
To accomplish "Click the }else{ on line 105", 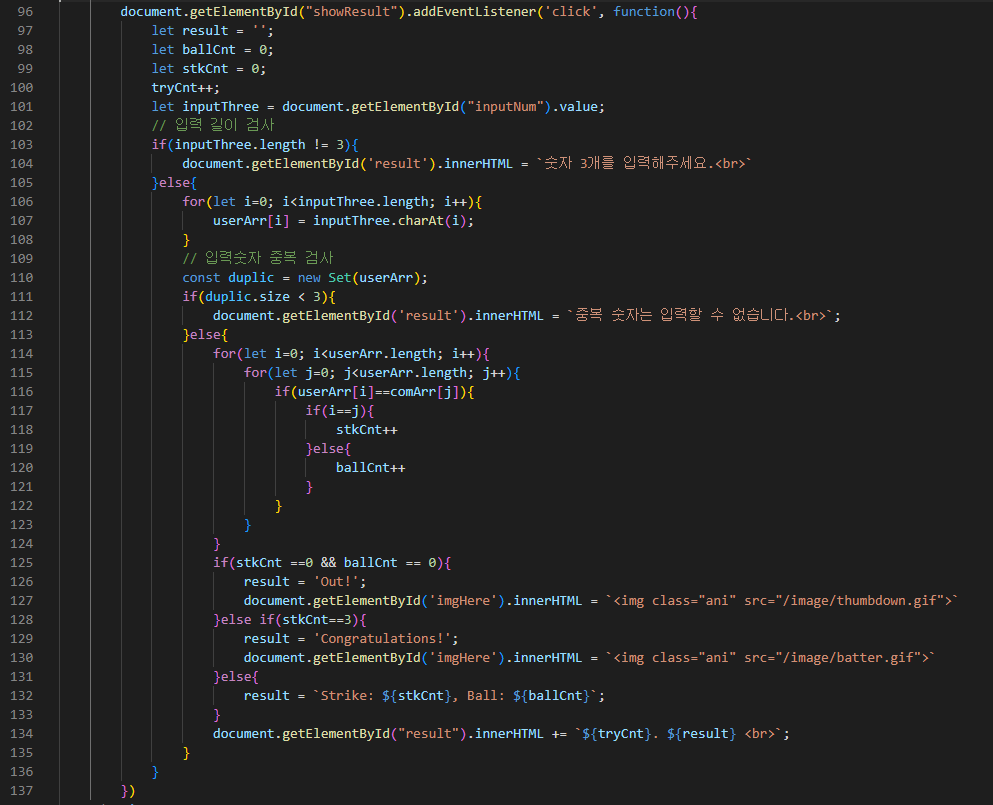I will 174,182.
